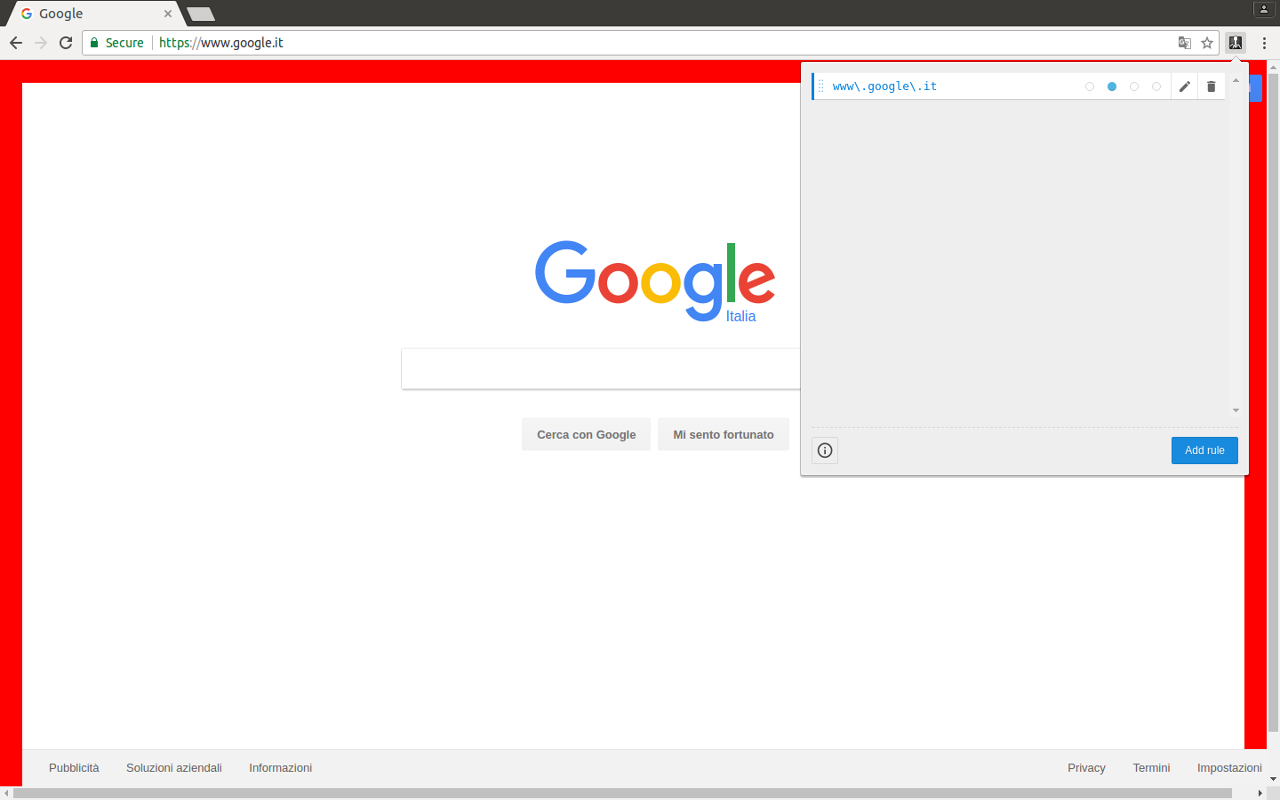Image resolution: width=1280 pixels, height=800 pixels.
Task: Open the Termini footer link
Action: [x=1151, y=768]
